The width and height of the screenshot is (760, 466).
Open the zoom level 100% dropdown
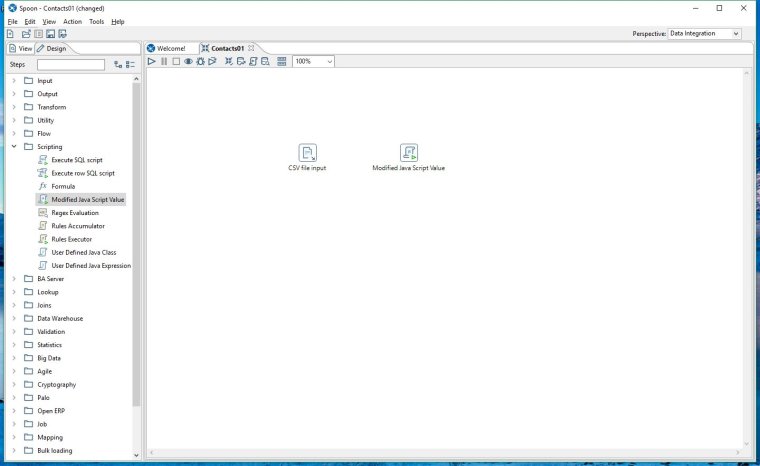314,61
